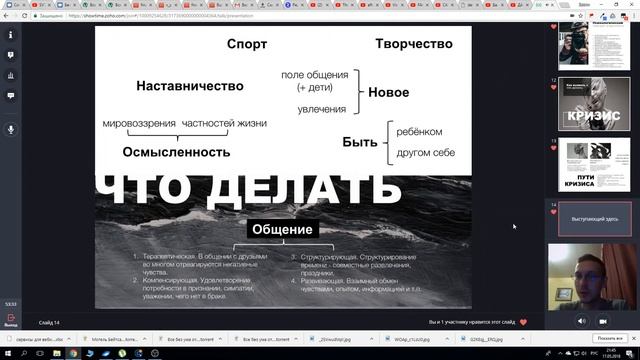
Task: Select the 'Выступающий здесь' slide 14 thumbnail
Action: 594,219
